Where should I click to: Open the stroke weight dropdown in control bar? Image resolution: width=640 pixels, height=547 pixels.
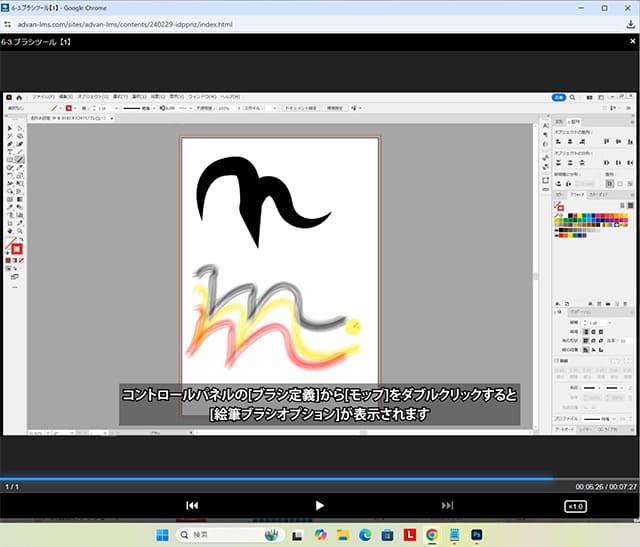[114, 107]
